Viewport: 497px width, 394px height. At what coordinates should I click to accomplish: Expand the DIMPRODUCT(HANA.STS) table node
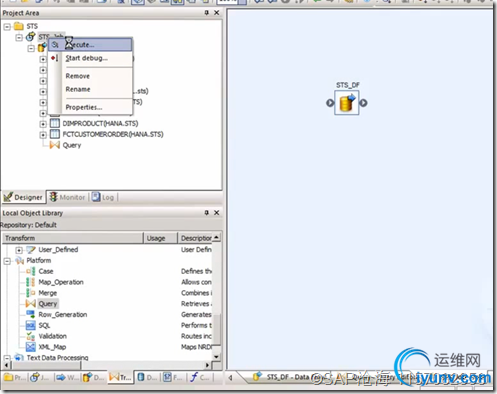pos(43,124)
